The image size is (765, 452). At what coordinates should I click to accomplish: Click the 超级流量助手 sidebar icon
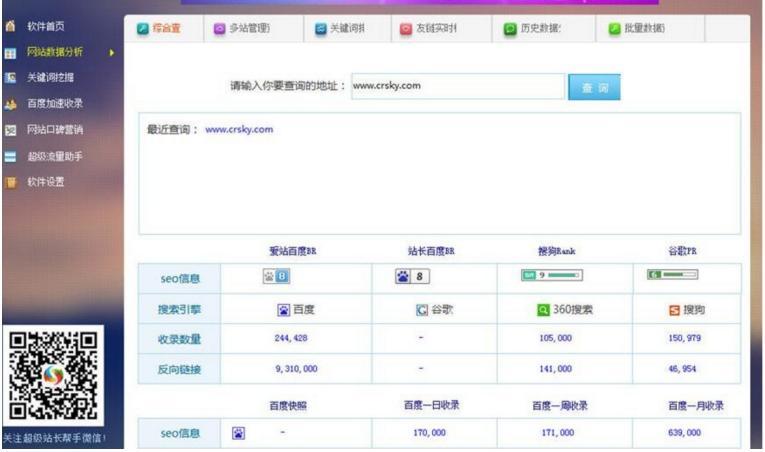[x=10, y=156]
